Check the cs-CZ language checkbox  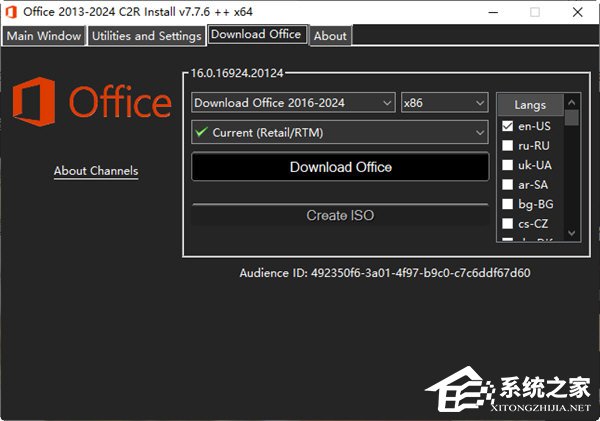(x=507, y=224)
